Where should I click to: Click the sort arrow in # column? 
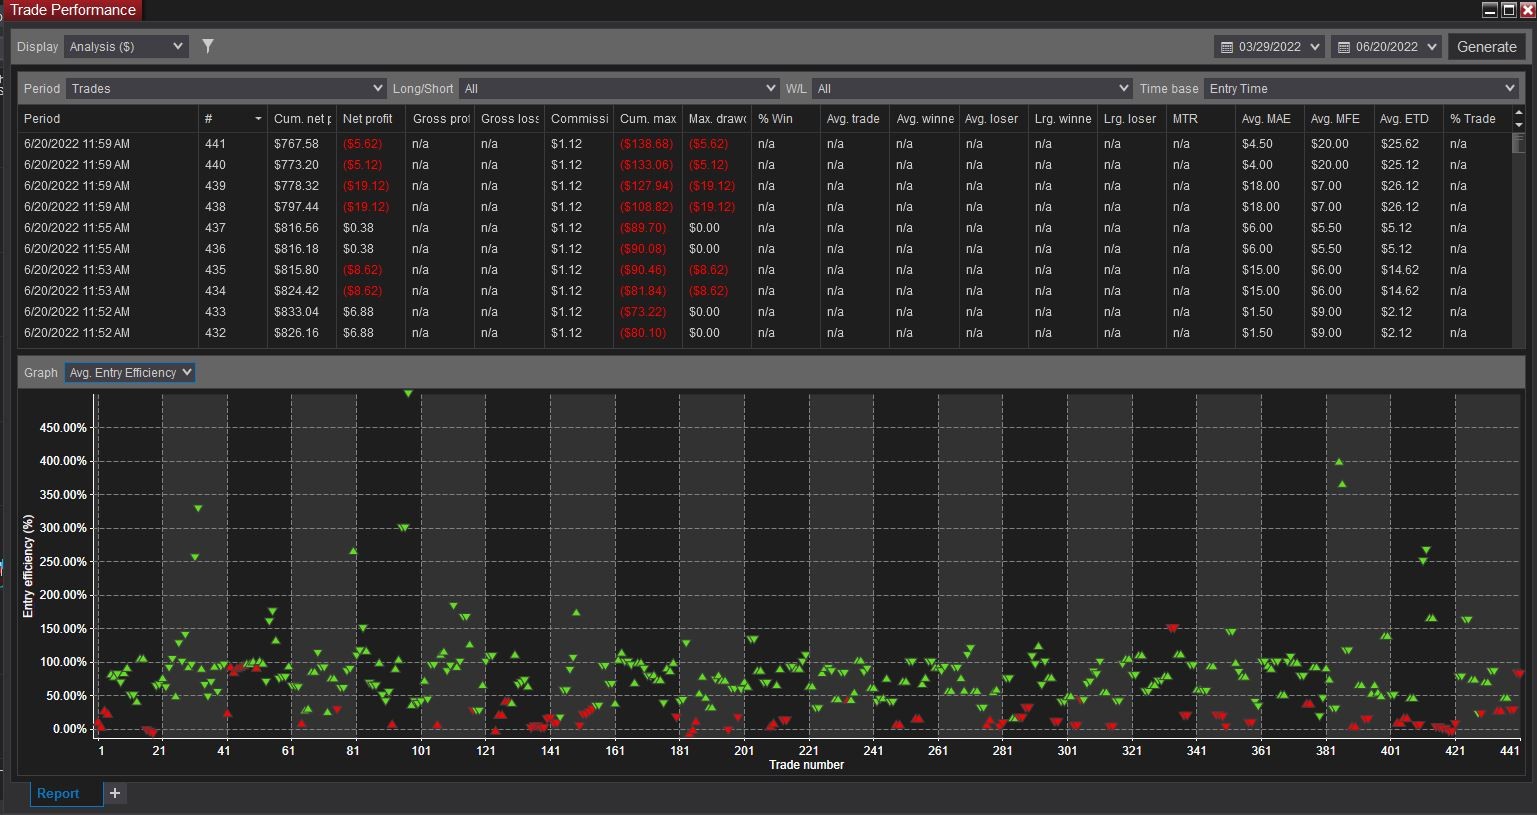pos(258,119)
